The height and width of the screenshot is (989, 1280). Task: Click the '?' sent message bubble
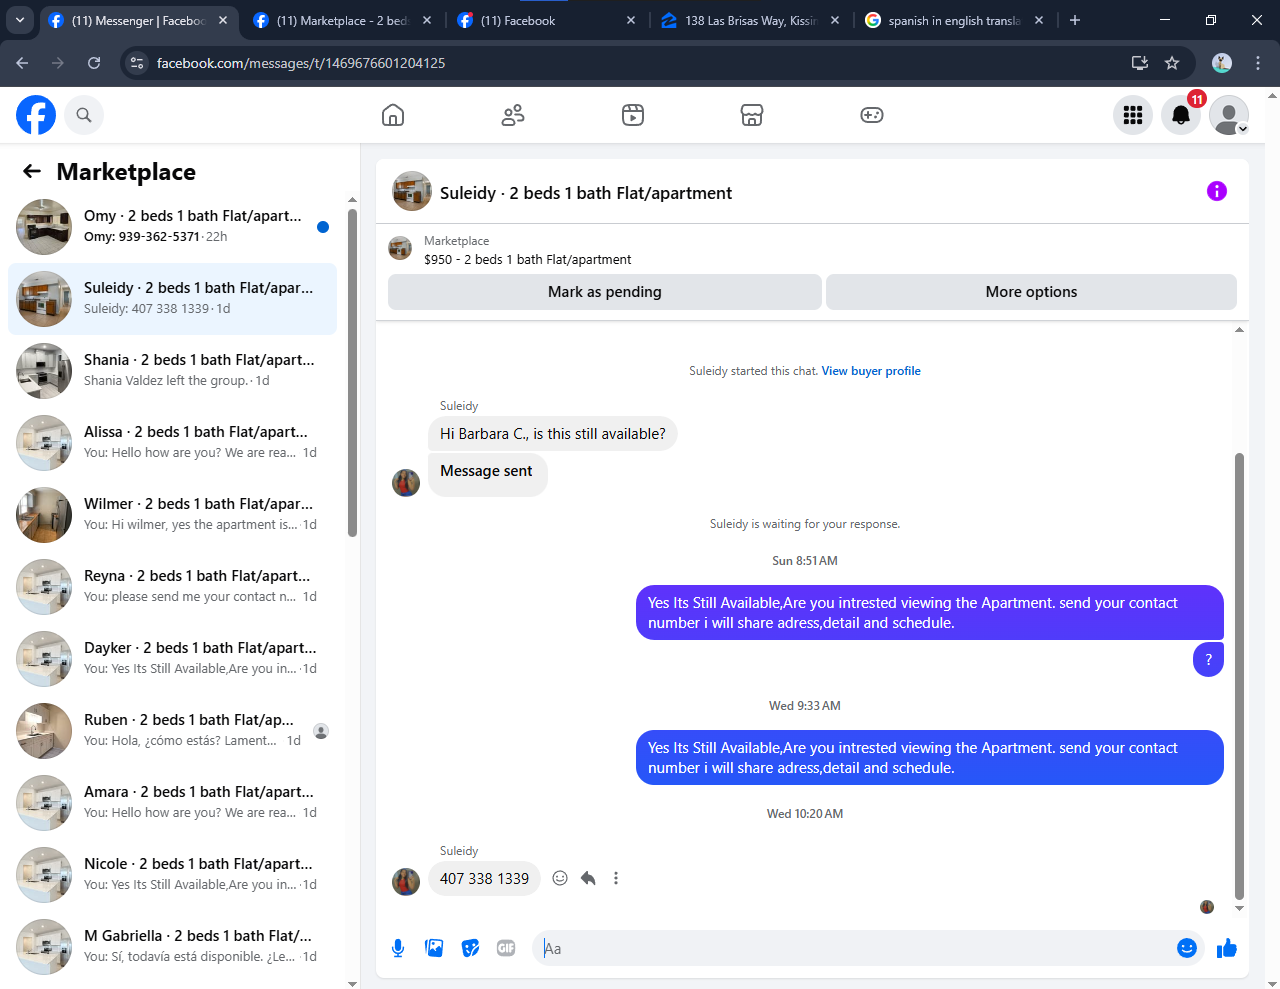[x=1208, y=659]
